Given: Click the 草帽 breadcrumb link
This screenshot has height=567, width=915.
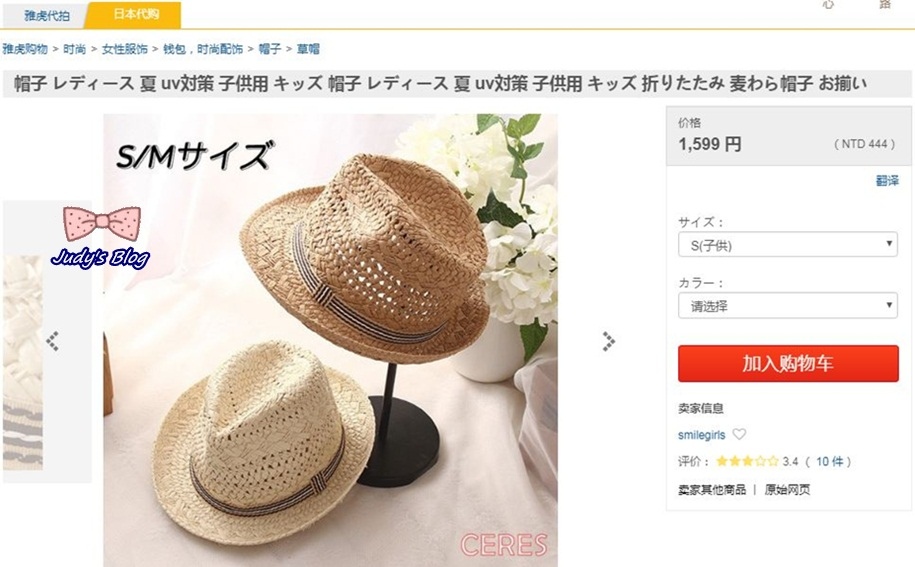Looking at the screenshot, I should tap(308, 49).
